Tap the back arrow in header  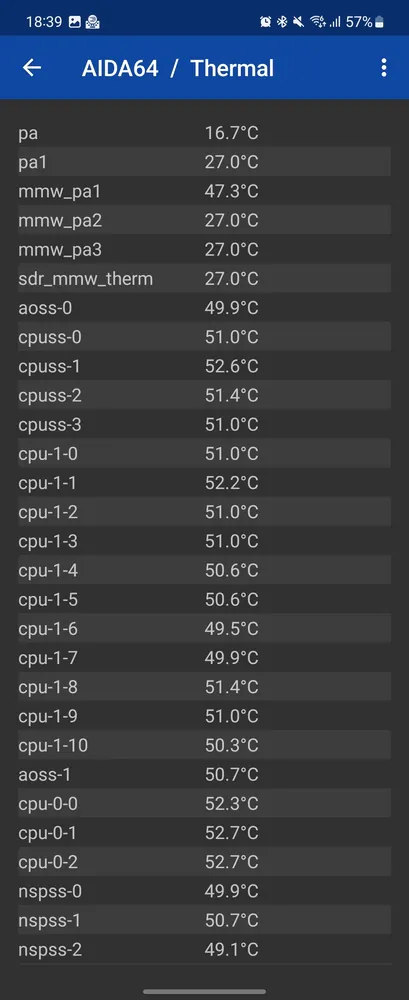point(32,68)
